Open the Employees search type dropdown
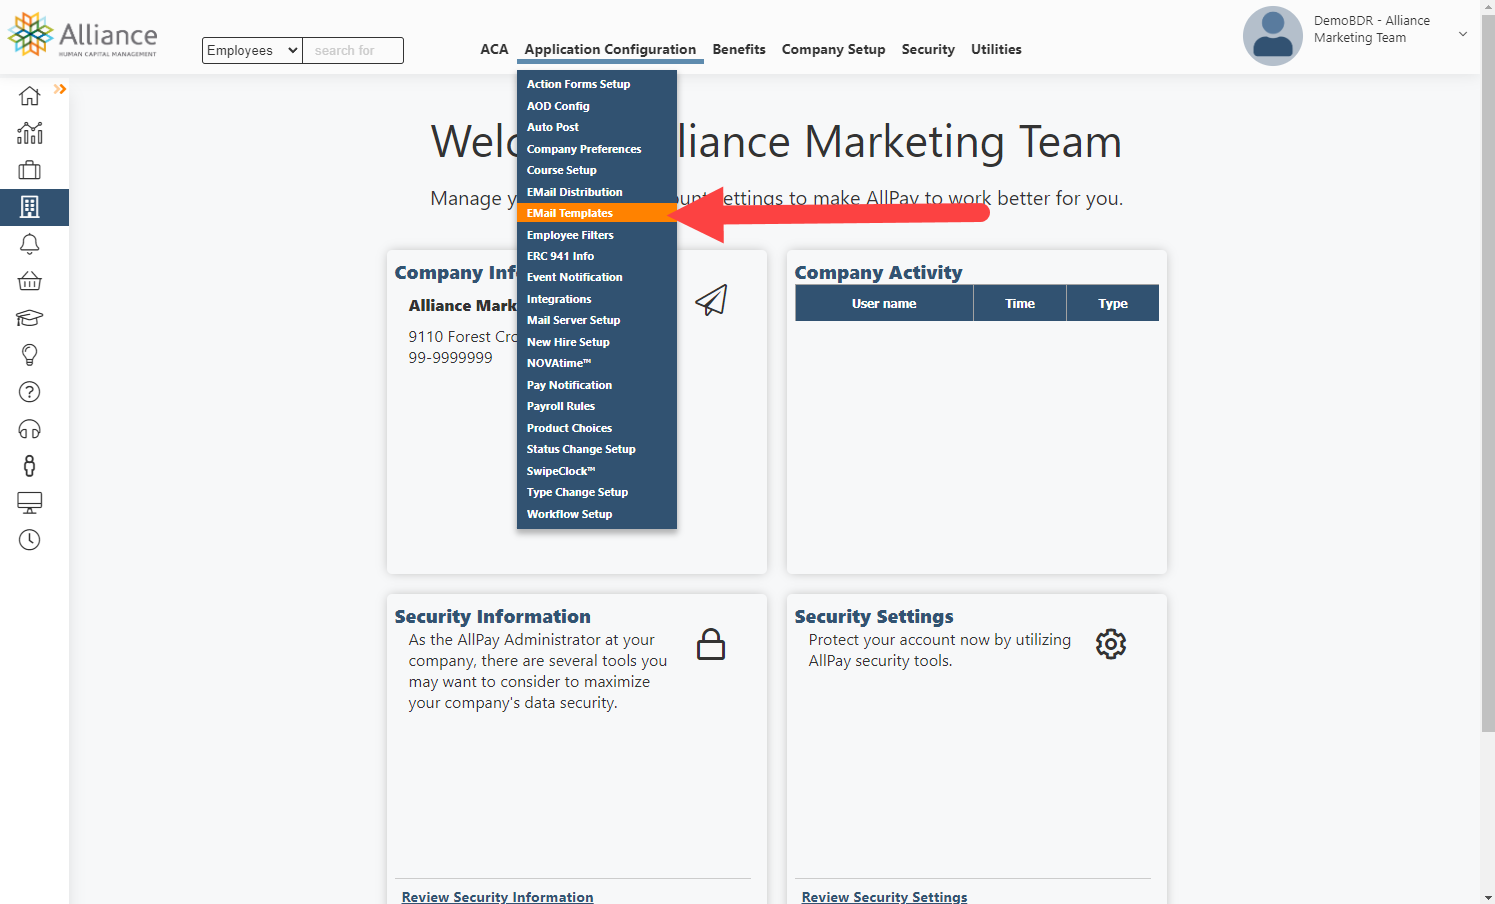 click(x=252, y=50)
